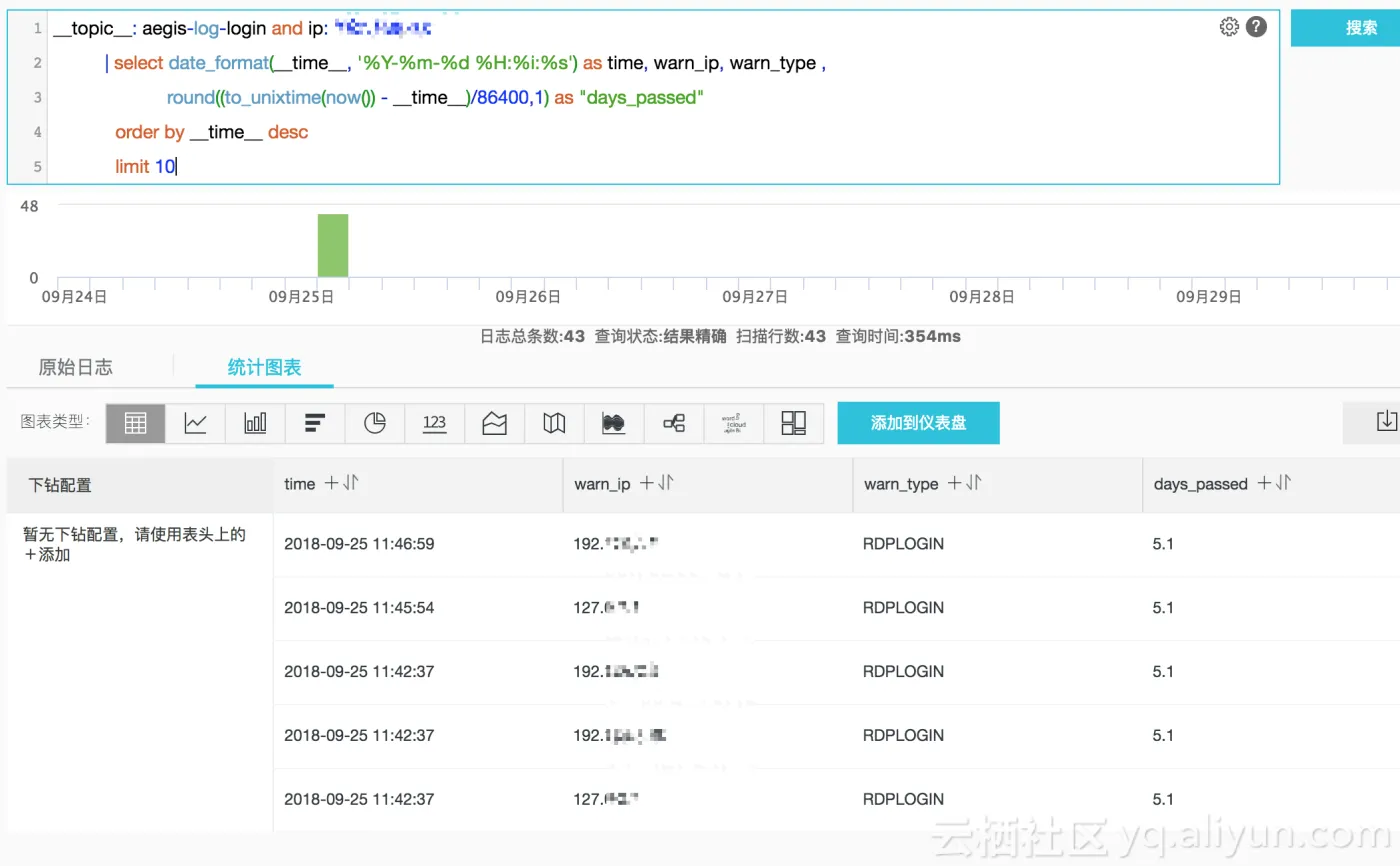The width and height of the screenshot is (1400, 866).
Task: Open the help question mark icon
Action: pyautogui.click(x=1256, y=27)
